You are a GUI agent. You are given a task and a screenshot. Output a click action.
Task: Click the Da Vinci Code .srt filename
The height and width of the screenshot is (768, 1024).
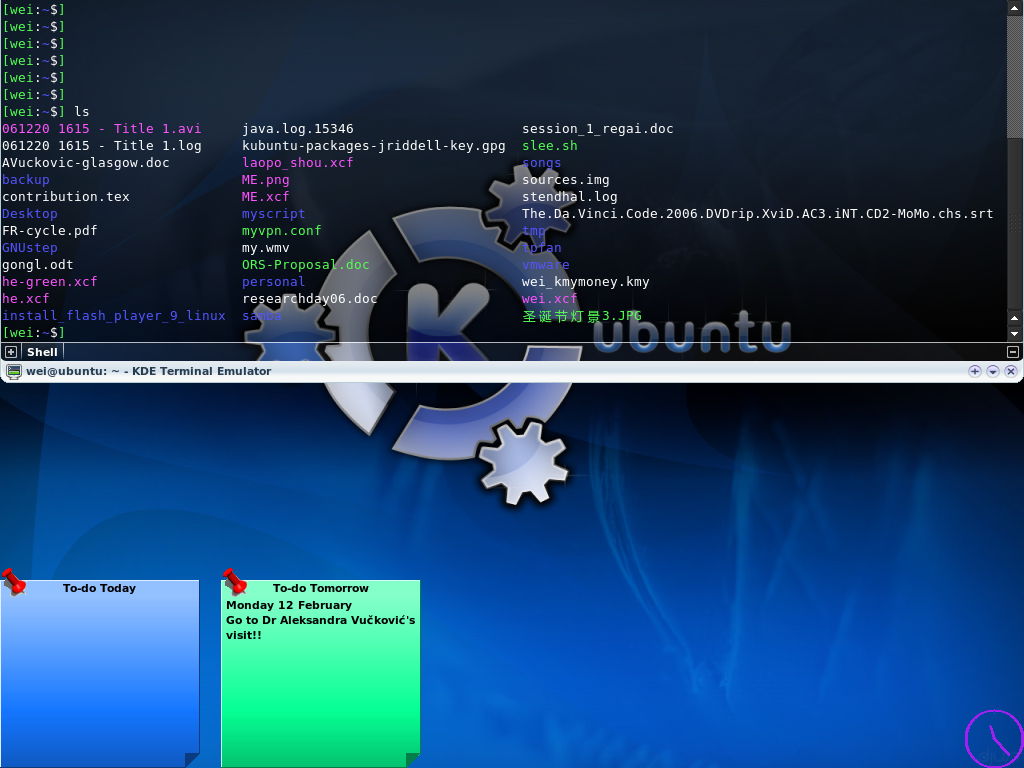(x=758, y=214)
